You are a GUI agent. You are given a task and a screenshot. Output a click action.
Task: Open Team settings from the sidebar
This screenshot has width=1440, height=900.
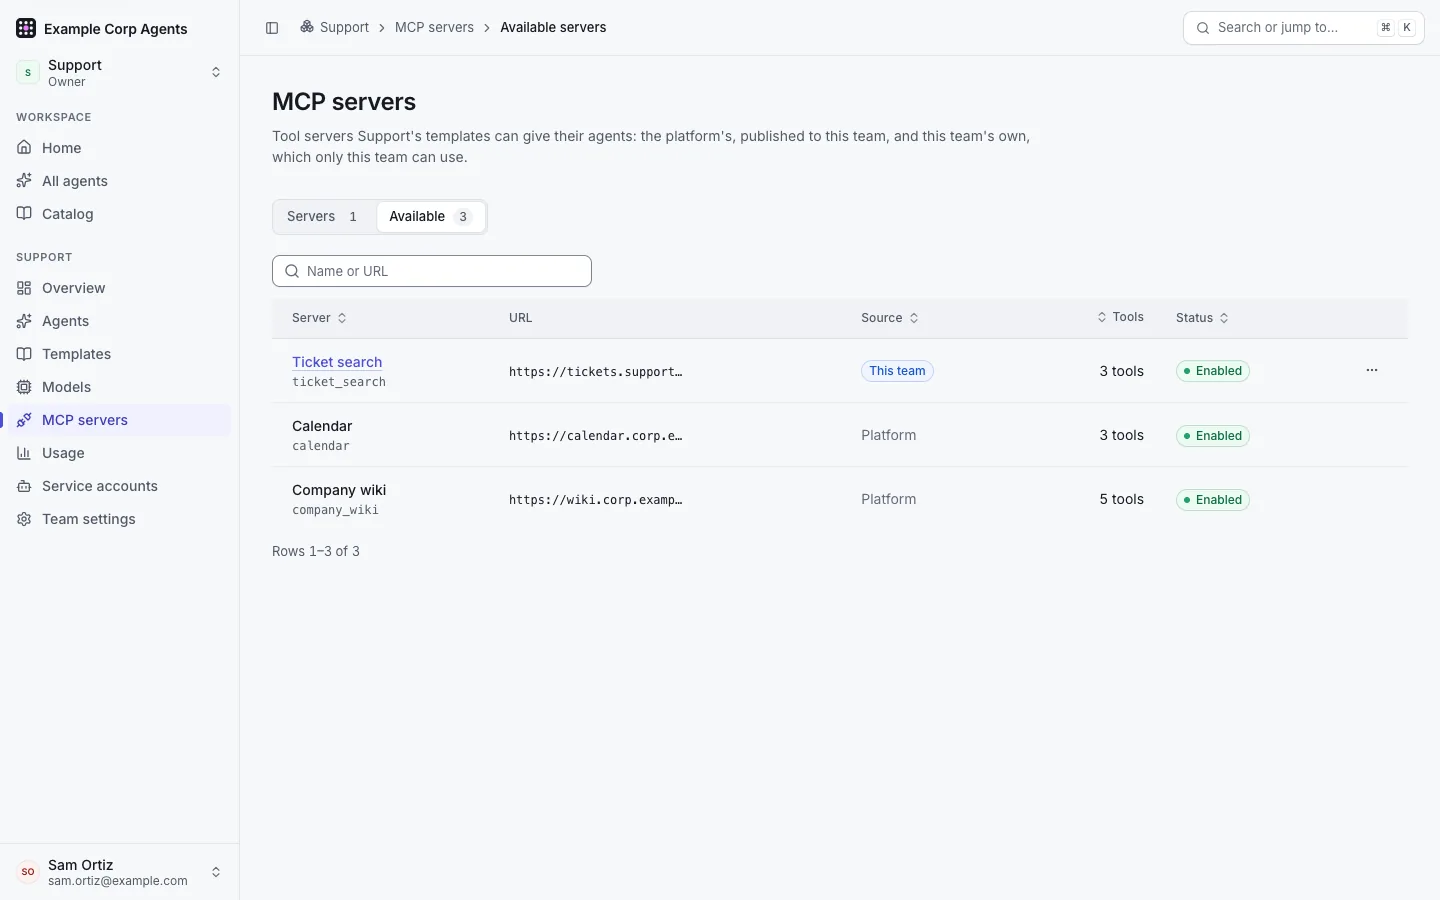(120, 519)
